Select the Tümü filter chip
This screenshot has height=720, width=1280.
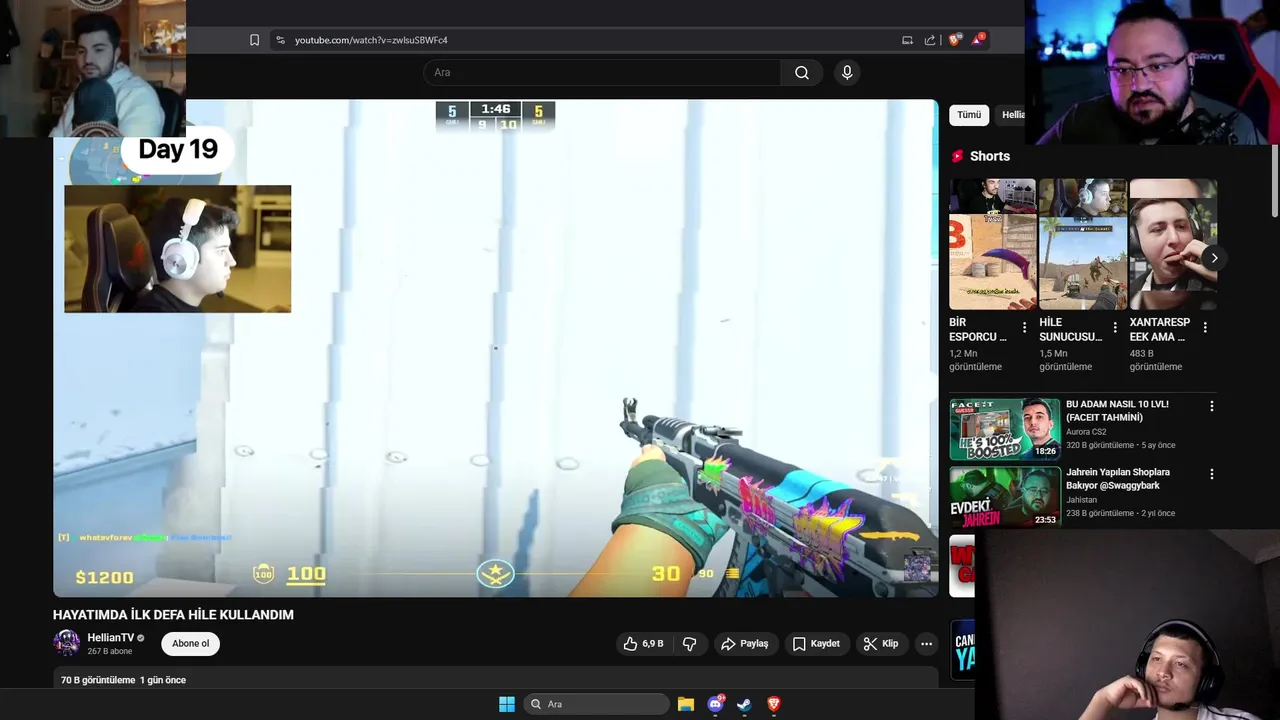click(969, 115)
